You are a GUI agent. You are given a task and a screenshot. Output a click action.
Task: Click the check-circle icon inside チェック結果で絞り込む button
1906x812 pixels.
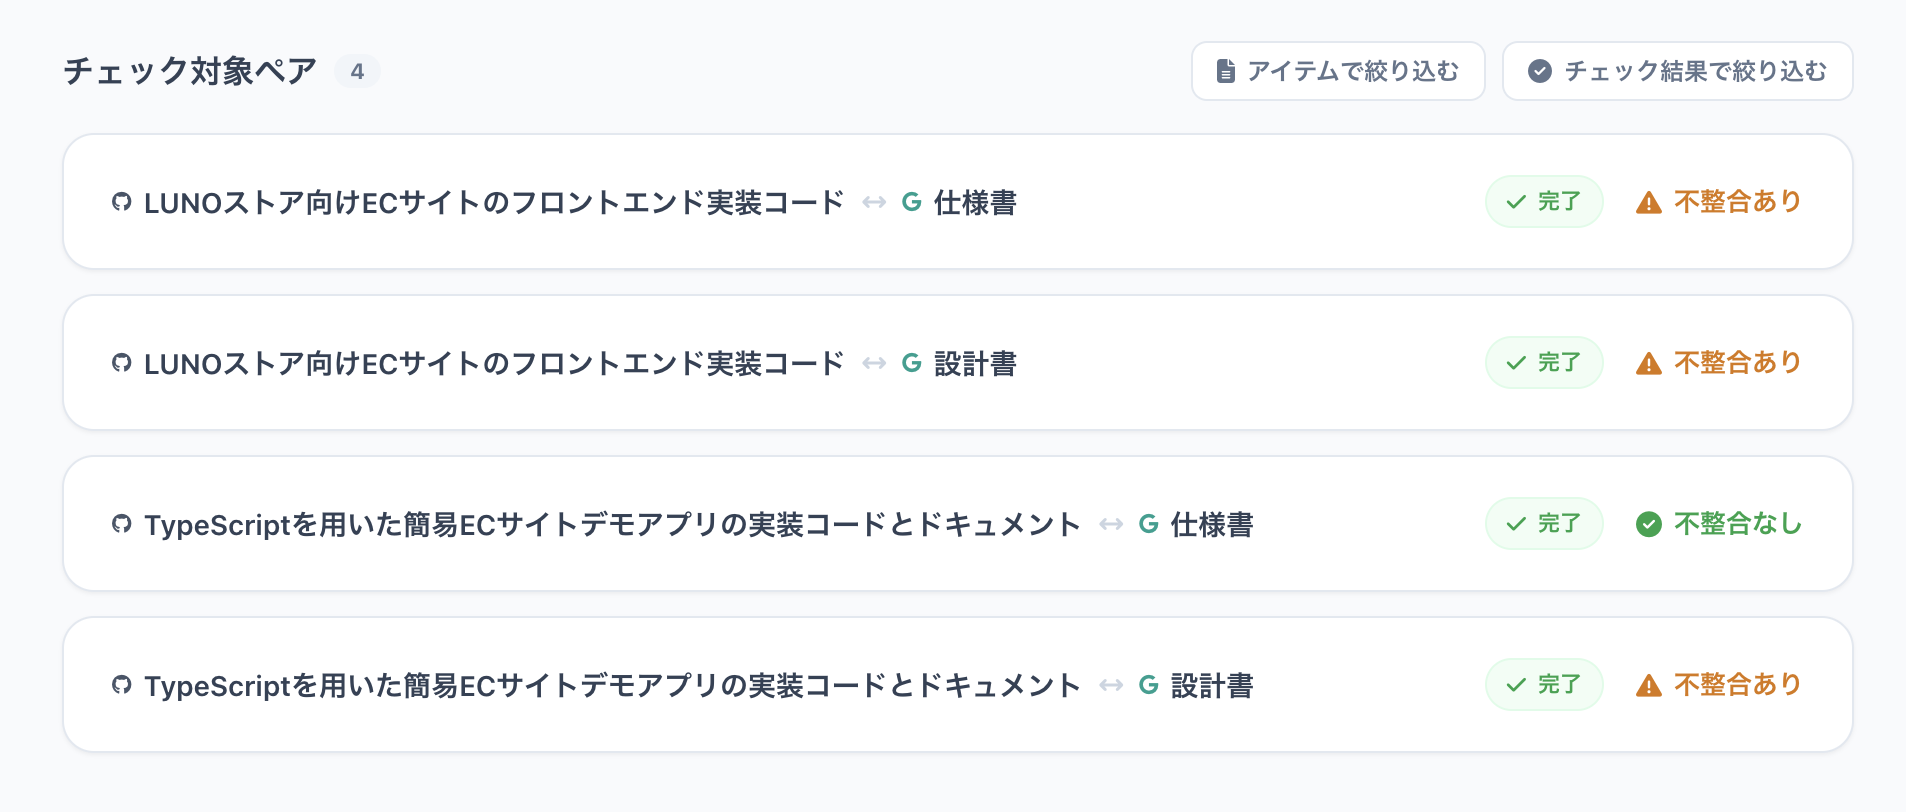tap(1540, 70)
